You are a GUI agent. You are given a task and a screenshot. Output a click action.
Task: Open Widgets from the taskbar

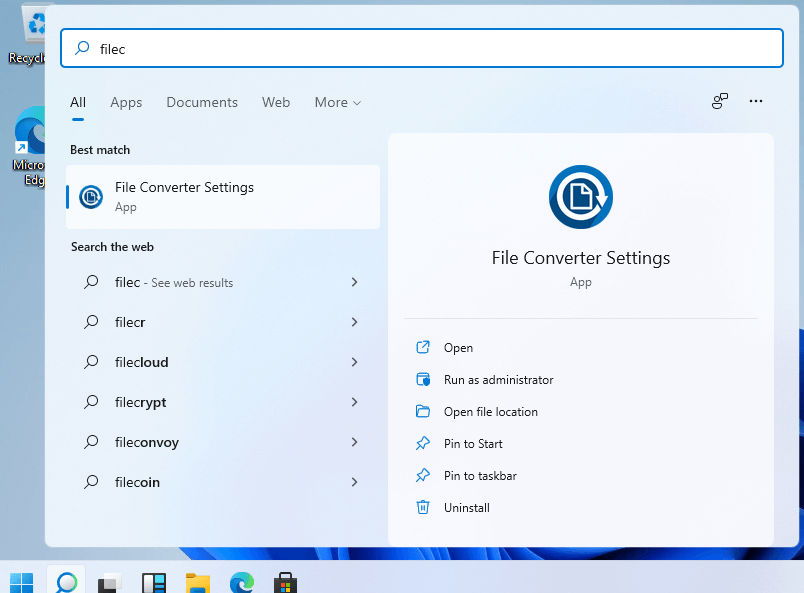coord(154,583)
